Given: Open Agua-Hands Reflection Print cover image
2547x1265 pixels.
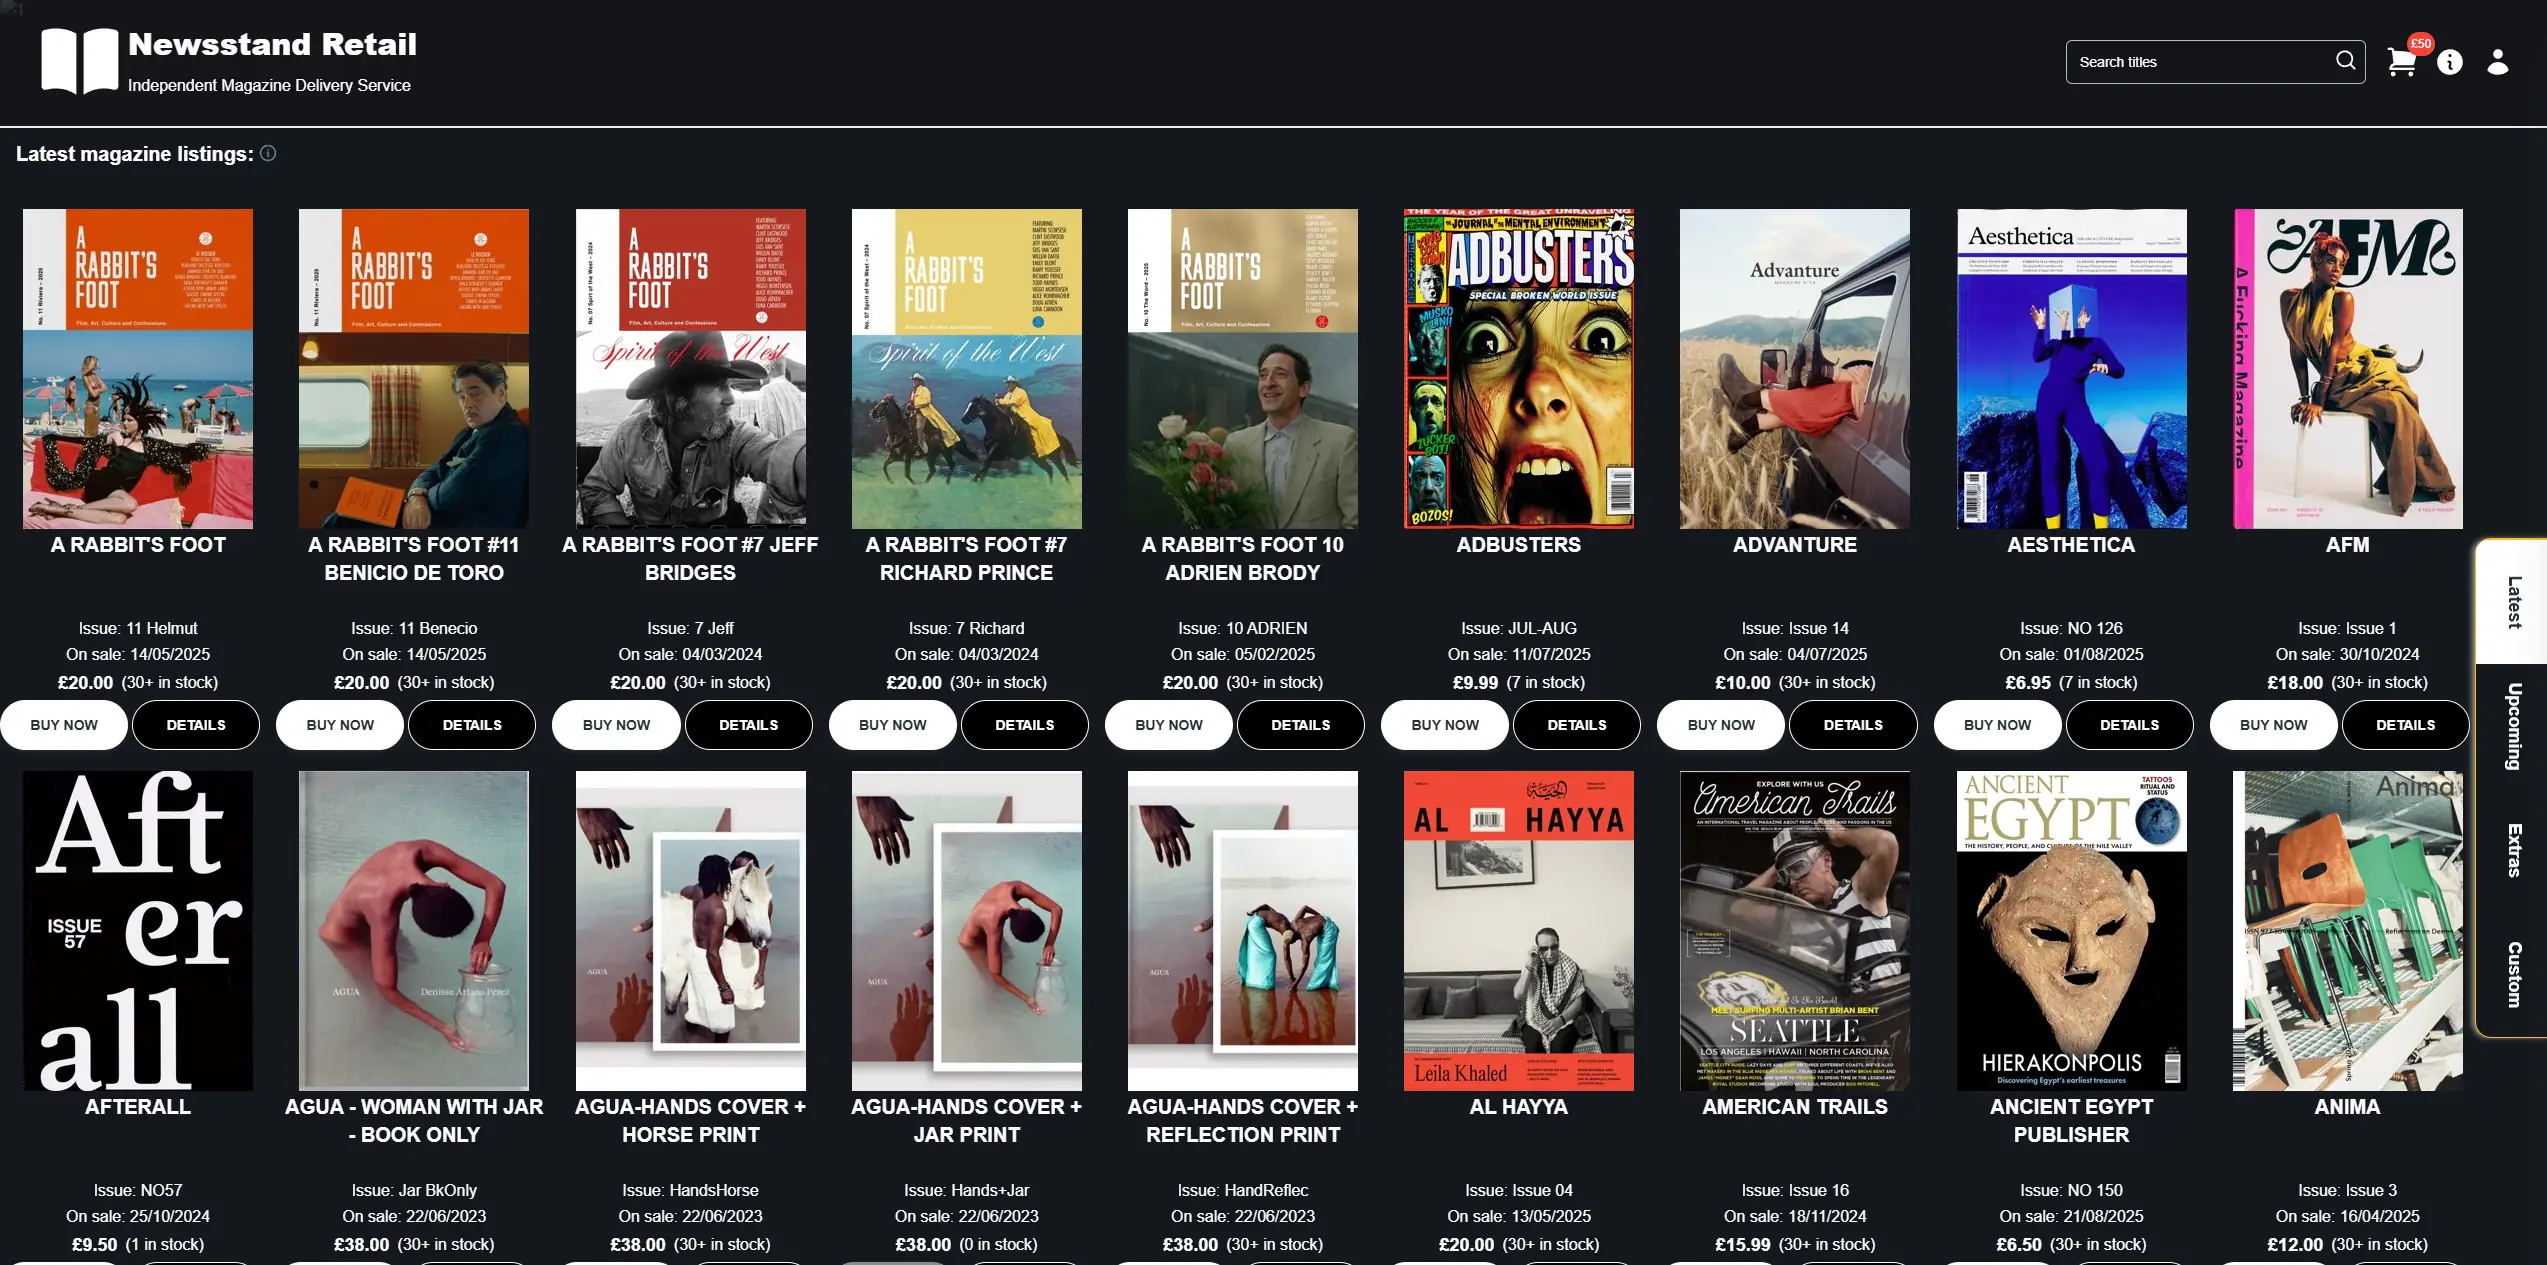Looking at the screenshot, I should [x=1242, y=930].
